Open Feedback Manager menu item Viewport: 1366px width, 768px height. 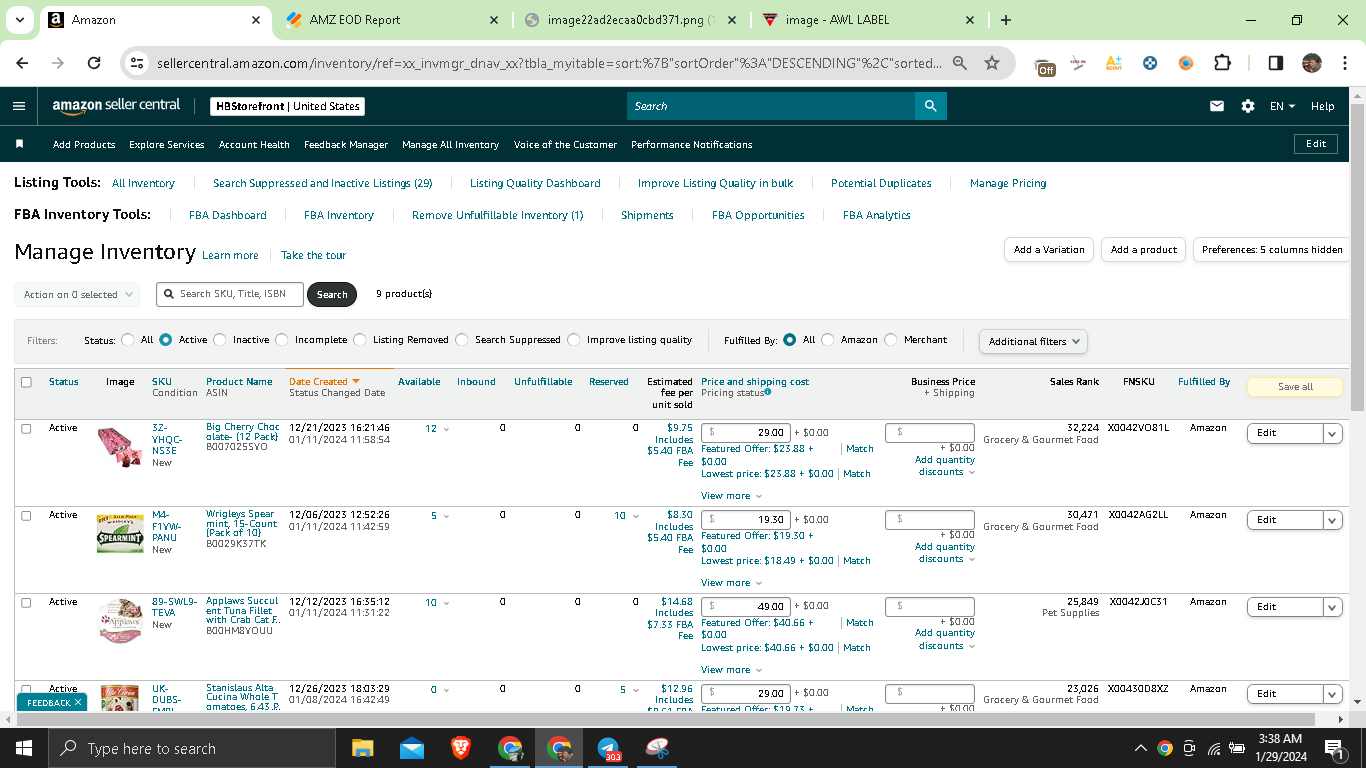point(346,145)
